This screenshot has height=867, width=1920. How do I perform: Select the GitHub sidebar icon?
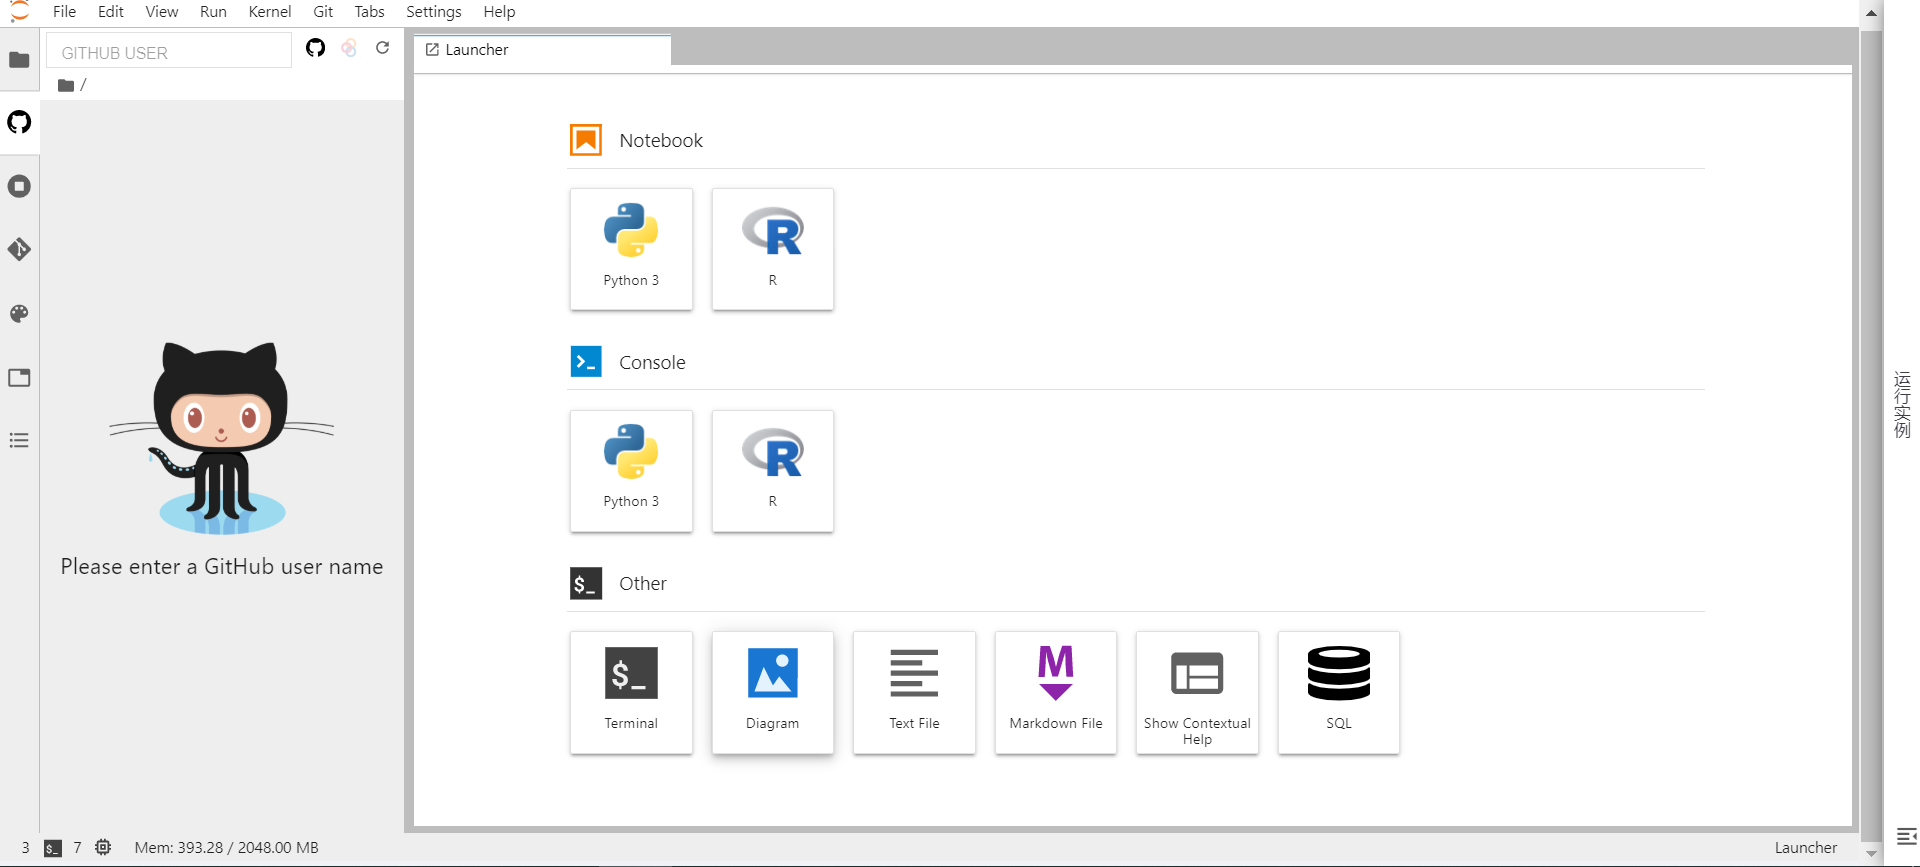19,123
